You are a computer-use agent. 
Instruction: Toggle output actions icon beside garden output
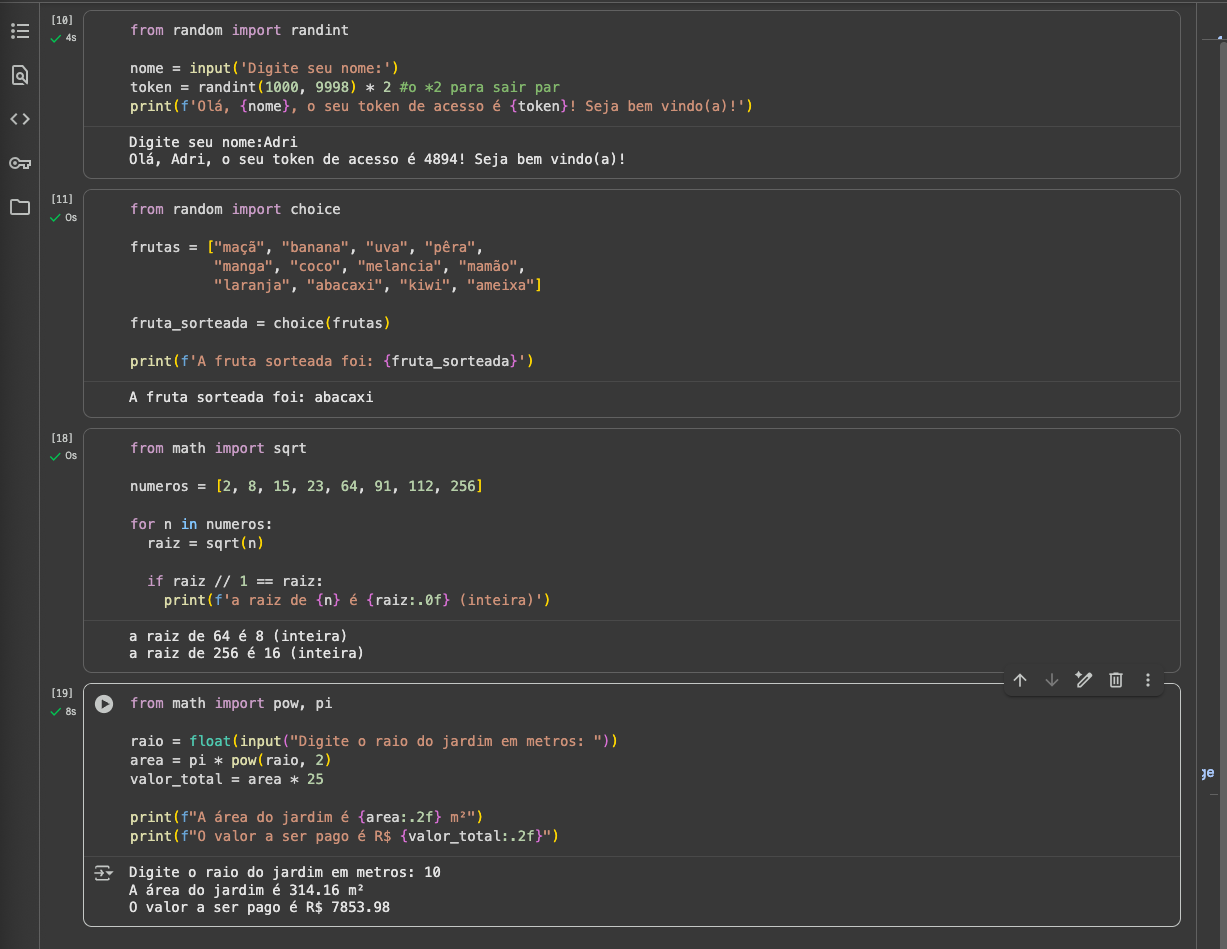pos(104,873)
